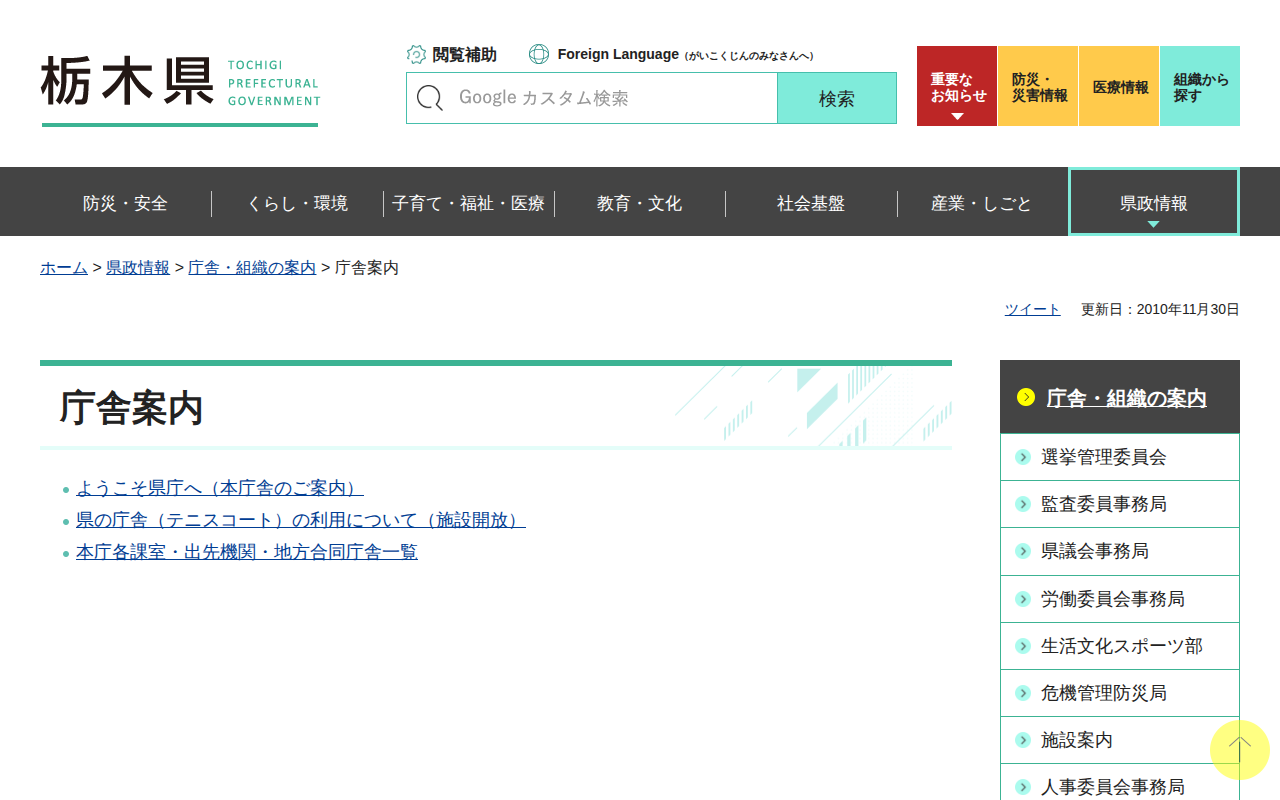The image size is (1280, 800).
Task: Click the arrow icon next to 労働委員会事務局
Action: (1023, 599)
